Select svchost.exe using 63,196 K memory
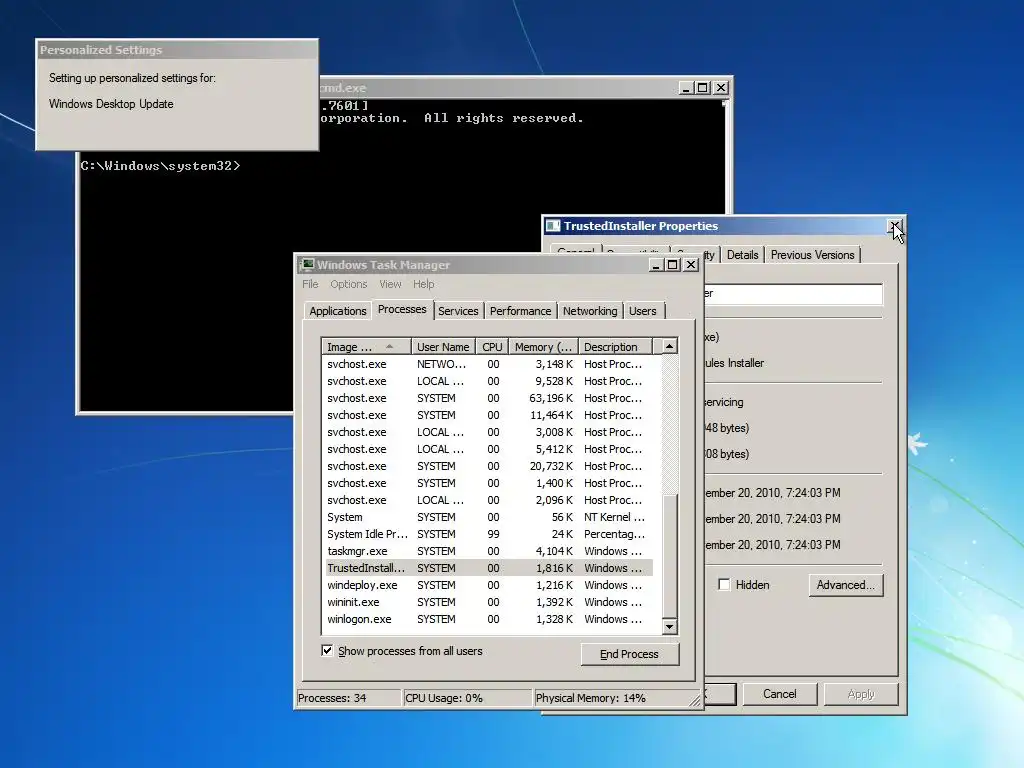Screen dimensions: 1024x768 click(x=488, y=398)
